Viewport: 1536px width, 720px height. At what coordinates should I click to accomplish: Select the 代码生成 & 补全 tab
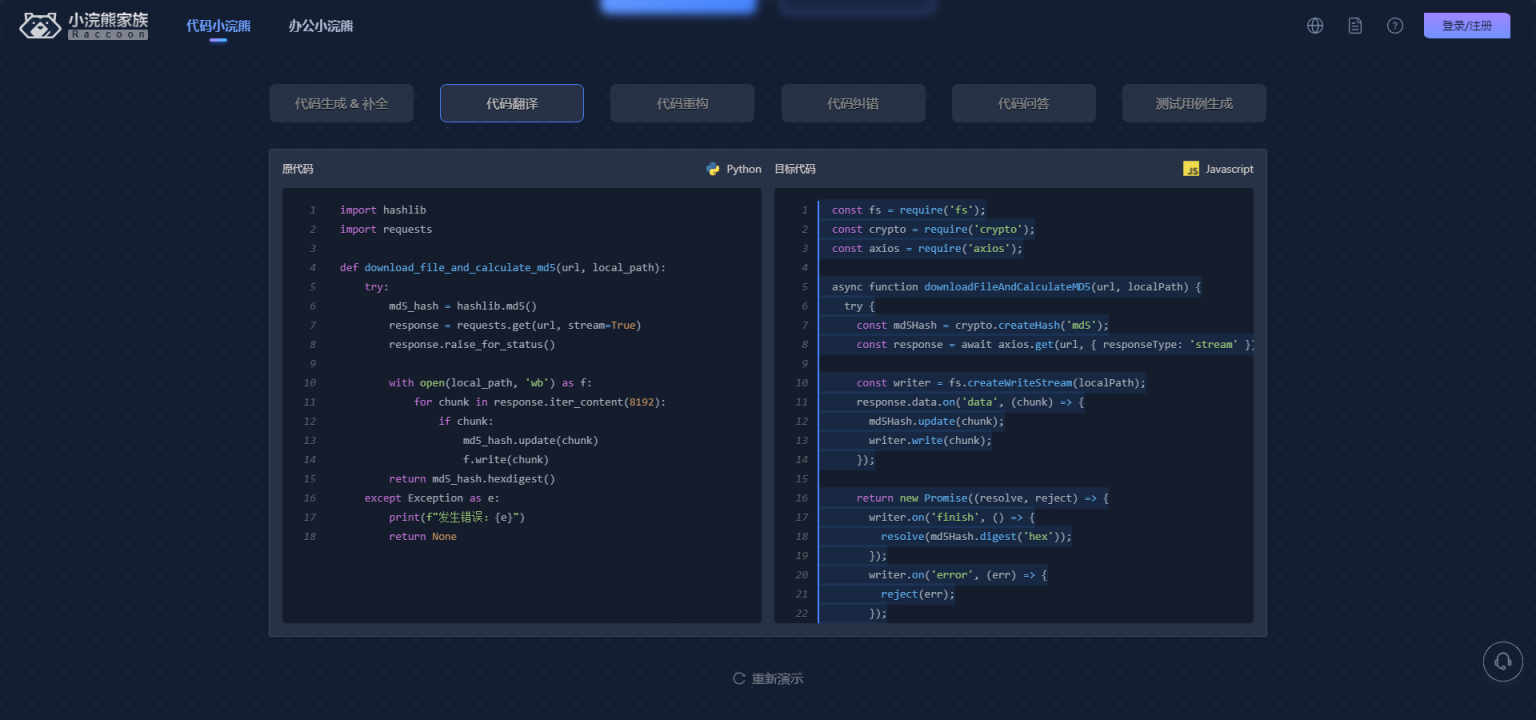point(341,103)
